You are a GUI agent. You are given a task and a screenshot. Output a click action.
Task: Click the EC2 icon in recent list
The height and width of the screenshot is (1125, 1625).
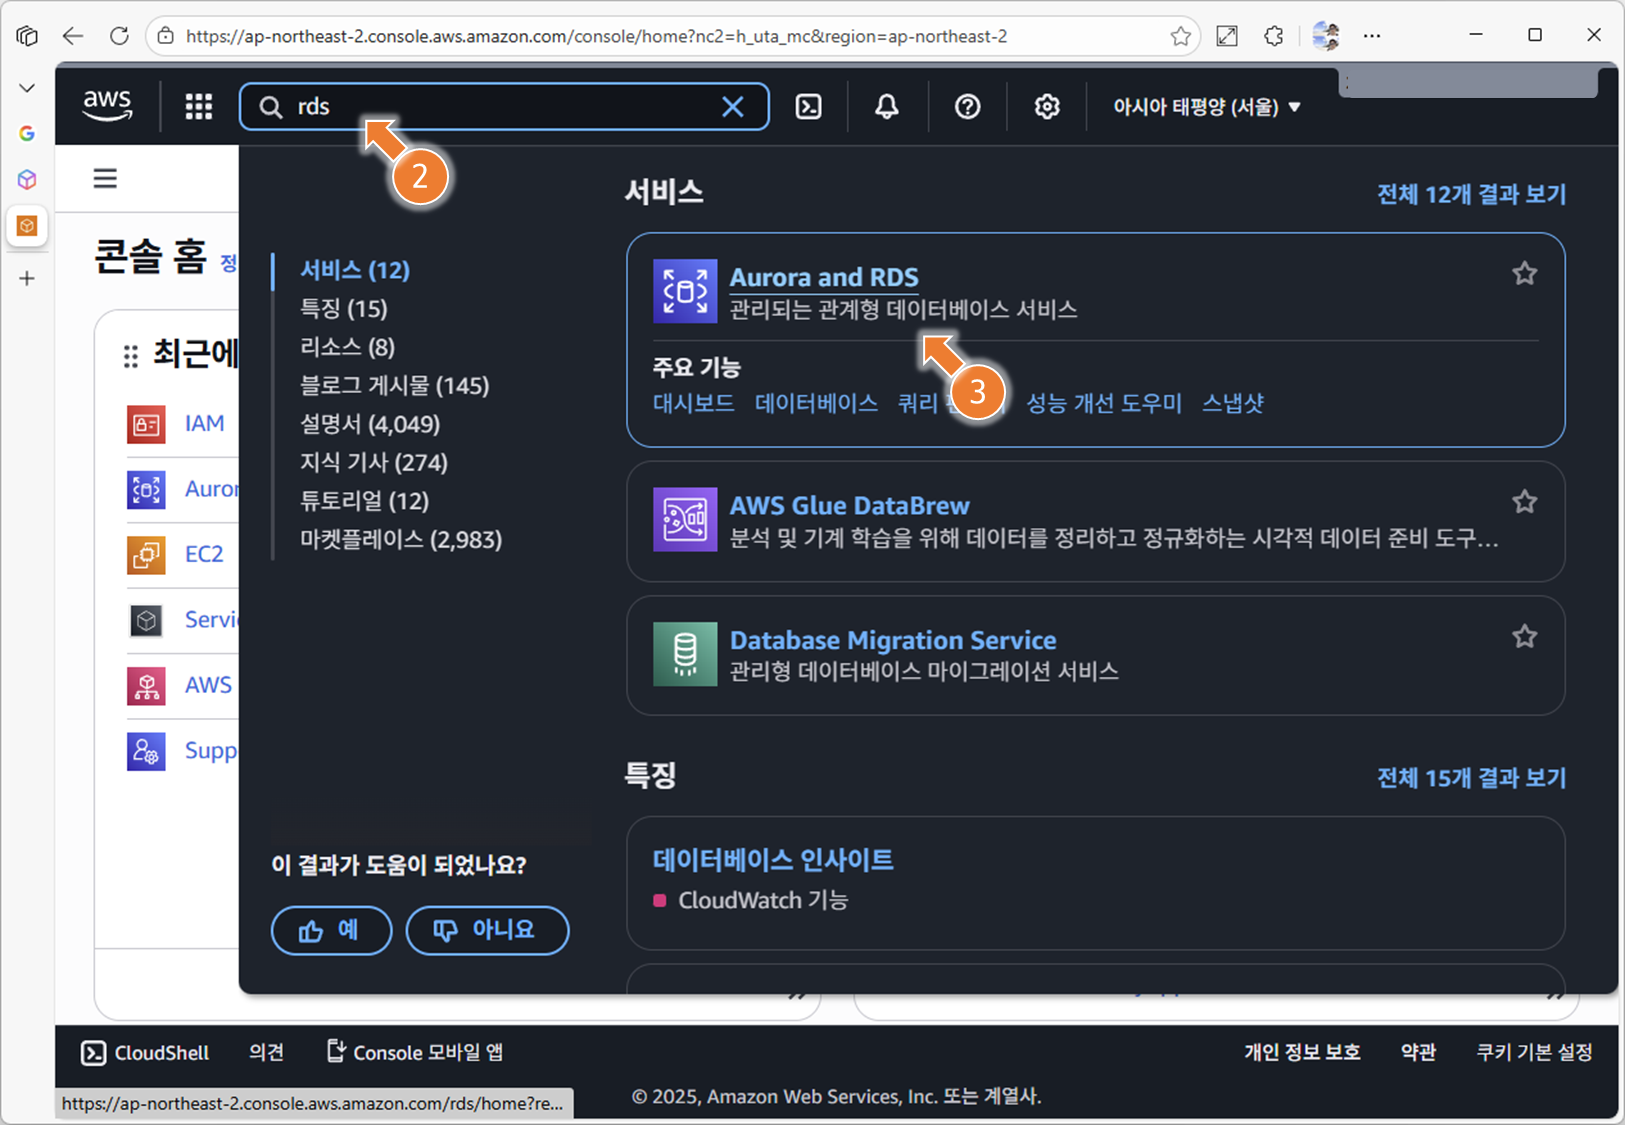[146, 554]
